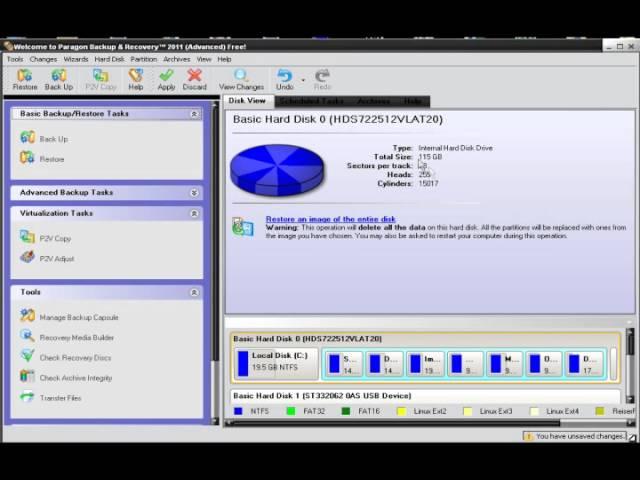
Task: Click the Back Up toolbar icon
Action: (x=59, y=79)
